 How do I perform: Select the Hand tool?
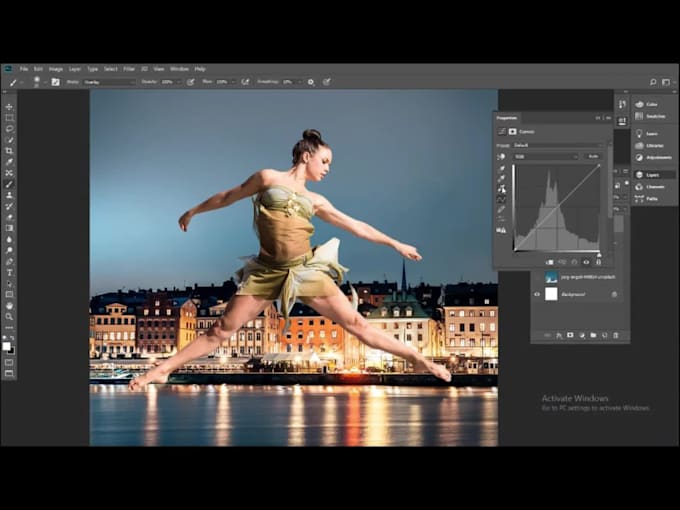(x=9, y=306)
